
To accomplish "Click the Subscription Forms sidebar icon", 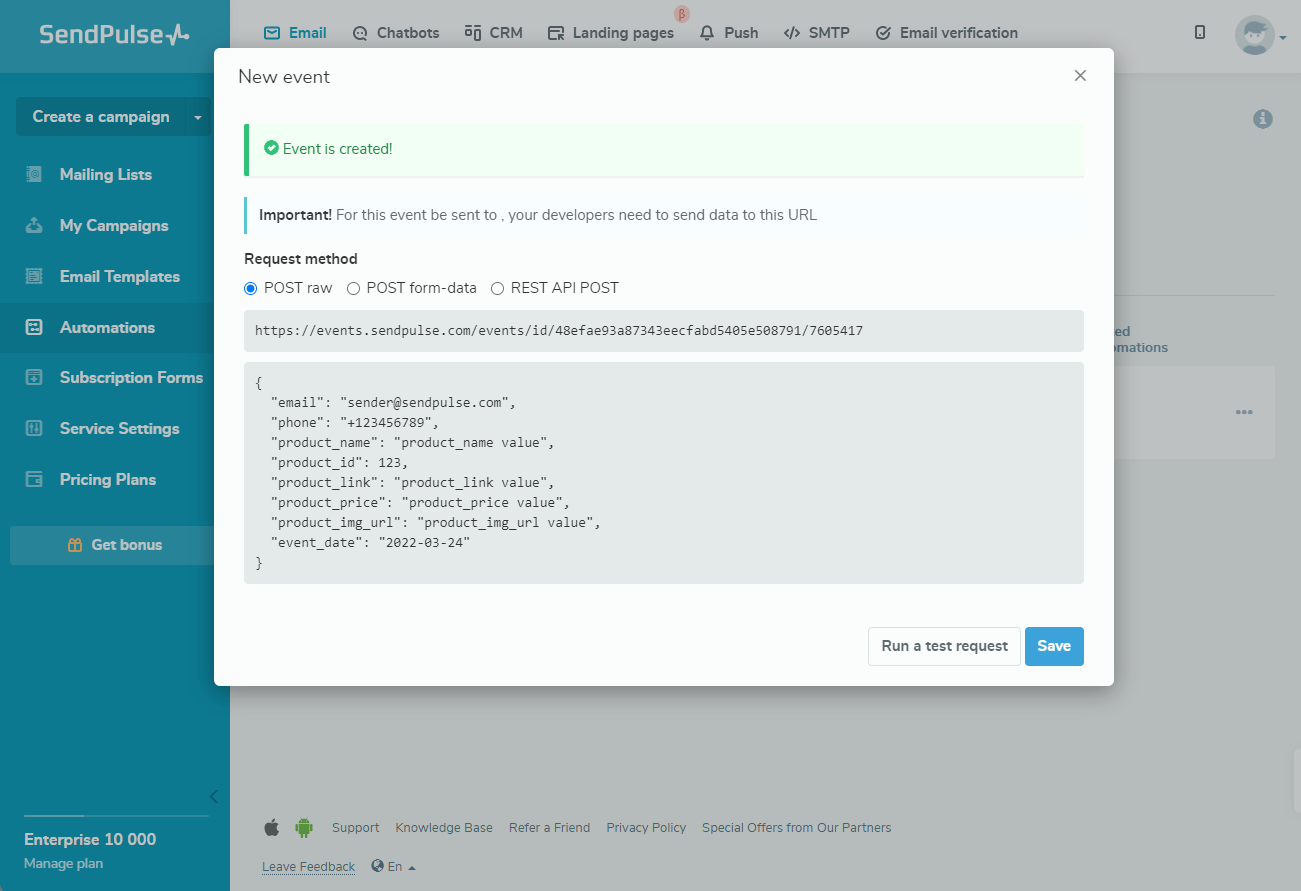I will 34,378.
